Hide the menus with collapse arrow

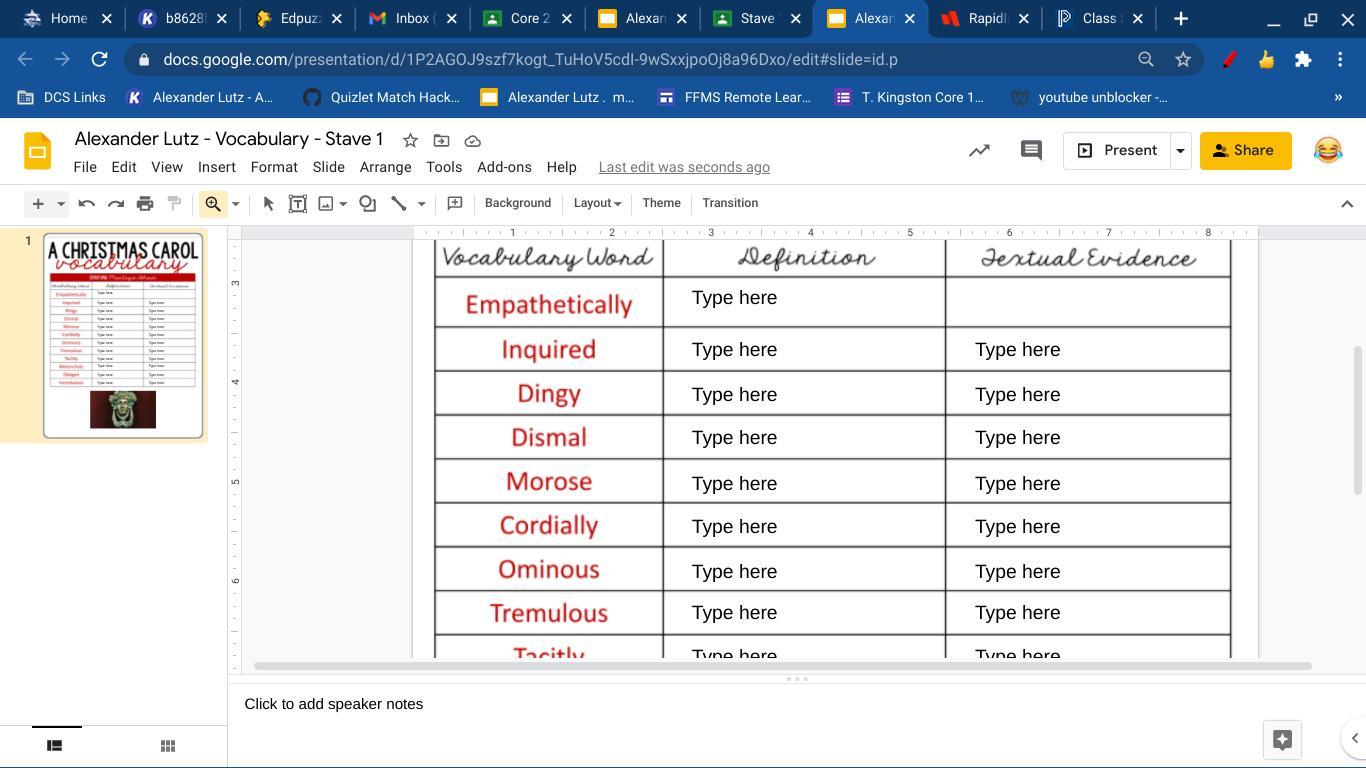(x=1346, y=204)
